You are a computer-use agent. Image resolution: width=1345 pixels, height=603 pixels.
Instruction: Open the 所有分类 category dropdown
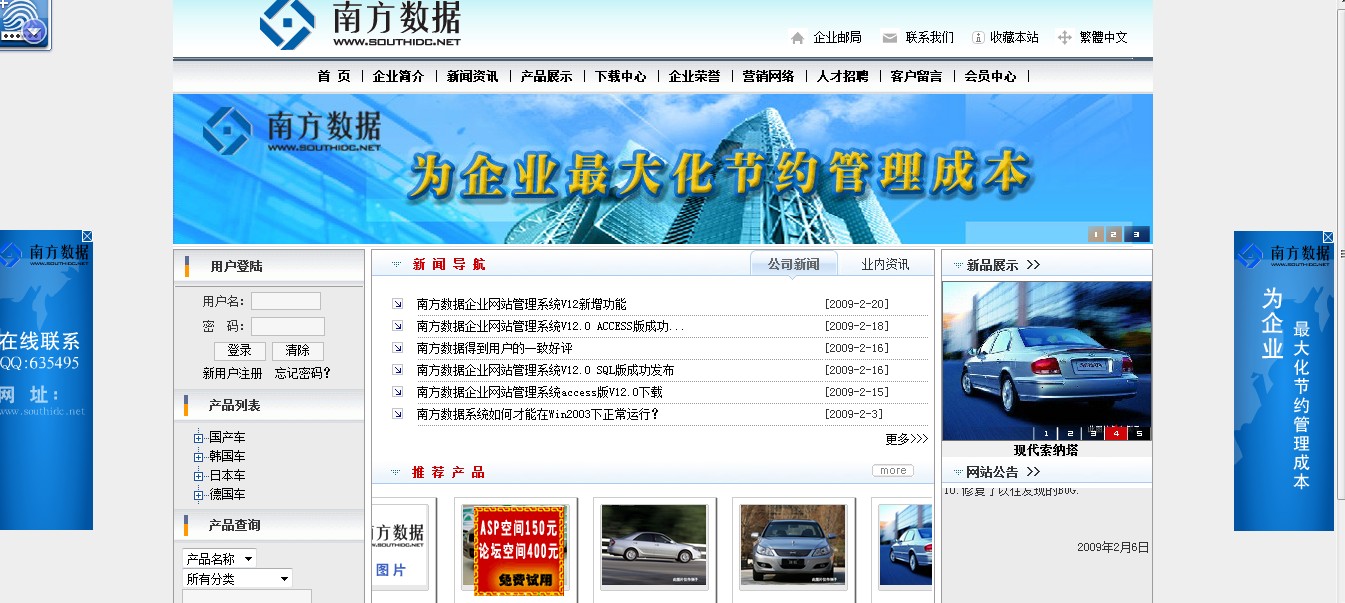point(238,579)
